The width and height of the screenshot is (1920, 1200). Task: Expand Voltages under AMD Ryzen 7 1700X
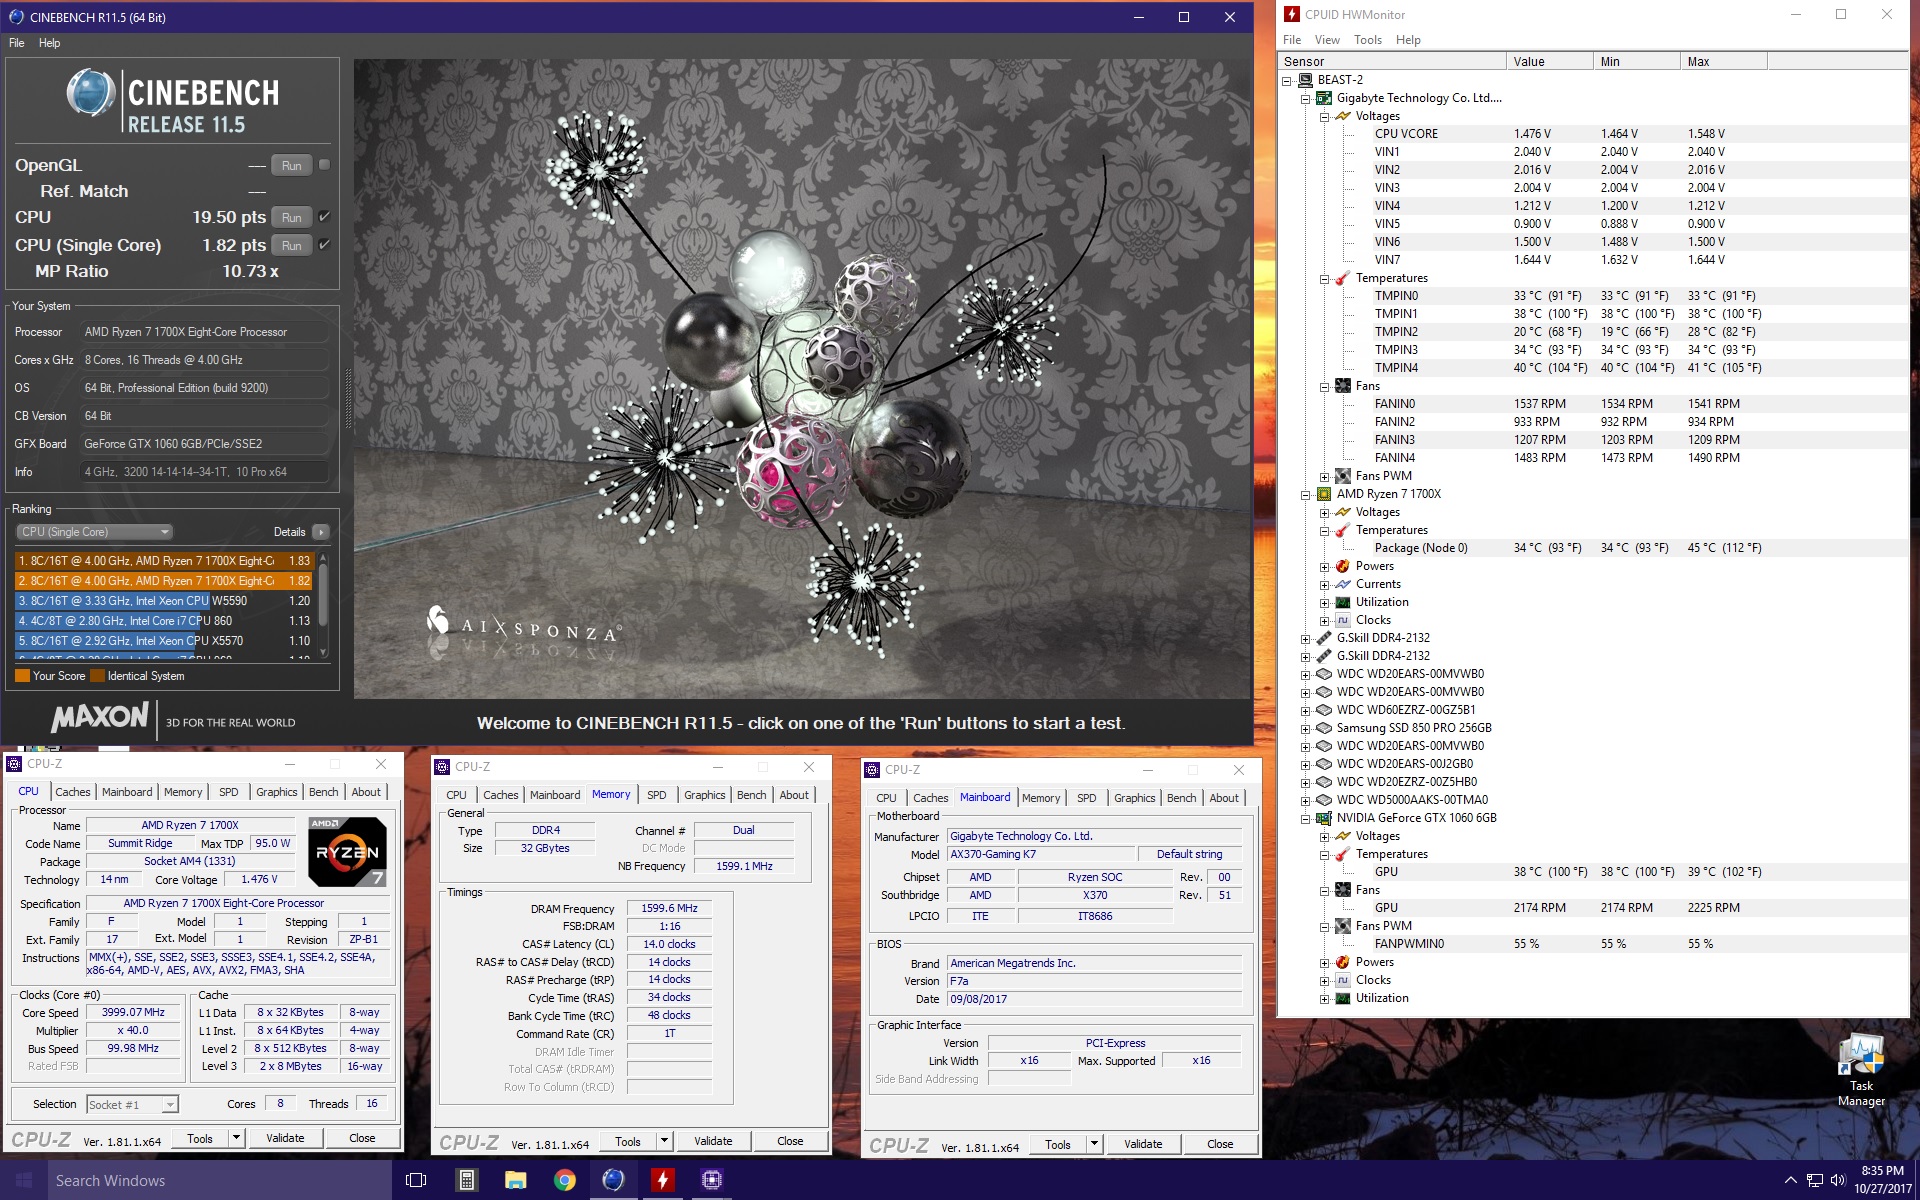click(1324, 513)
